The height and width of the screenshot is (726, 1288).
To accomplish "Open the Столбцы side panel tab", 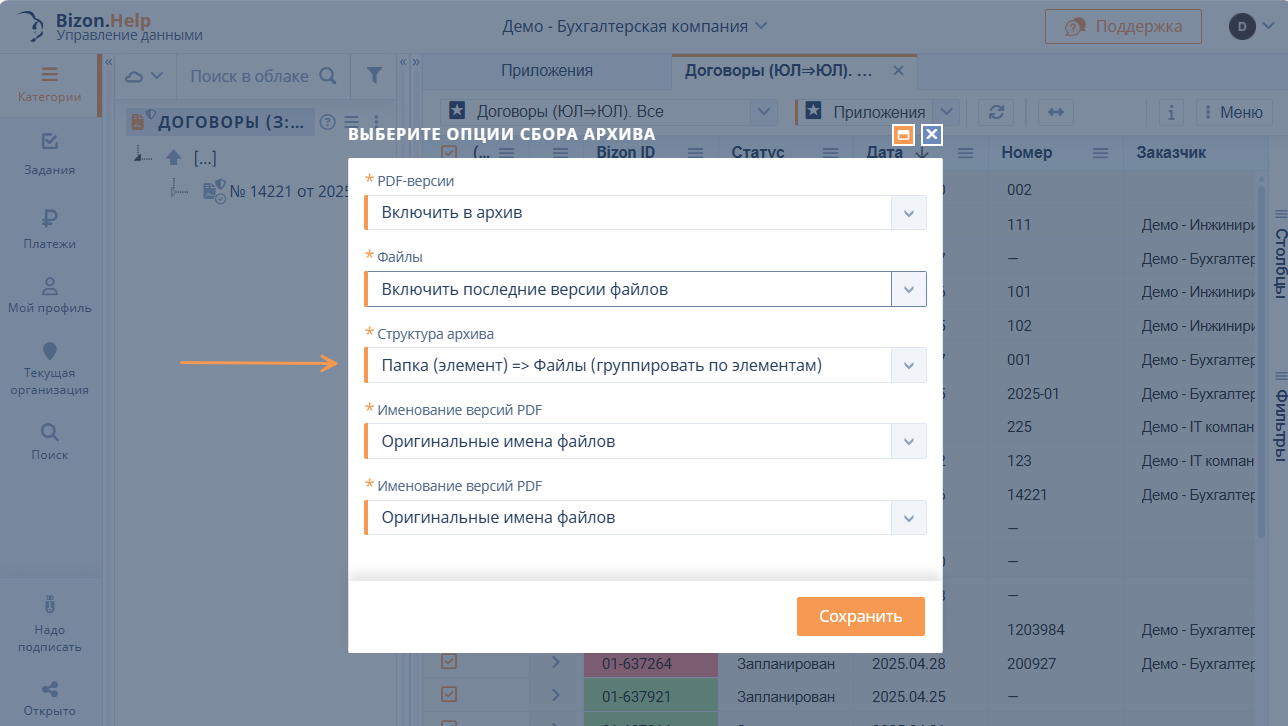I will pyautogui.click(x=1278, y=263).
